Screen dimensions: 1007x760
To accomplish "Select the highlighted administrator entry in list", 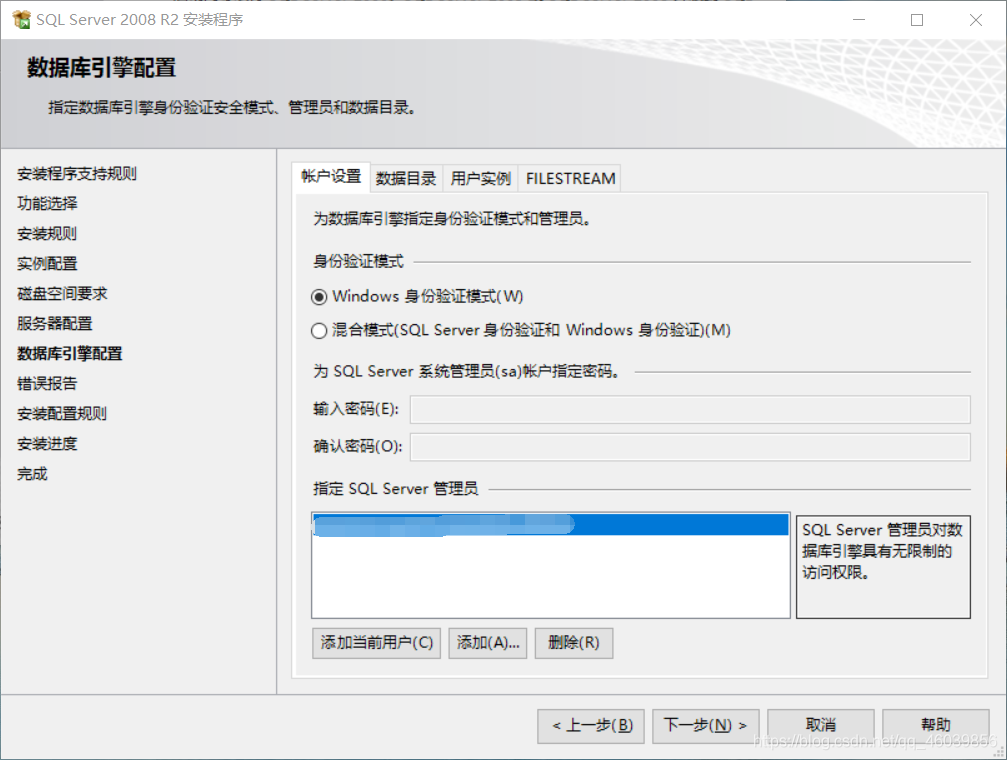I will (550, 525).
